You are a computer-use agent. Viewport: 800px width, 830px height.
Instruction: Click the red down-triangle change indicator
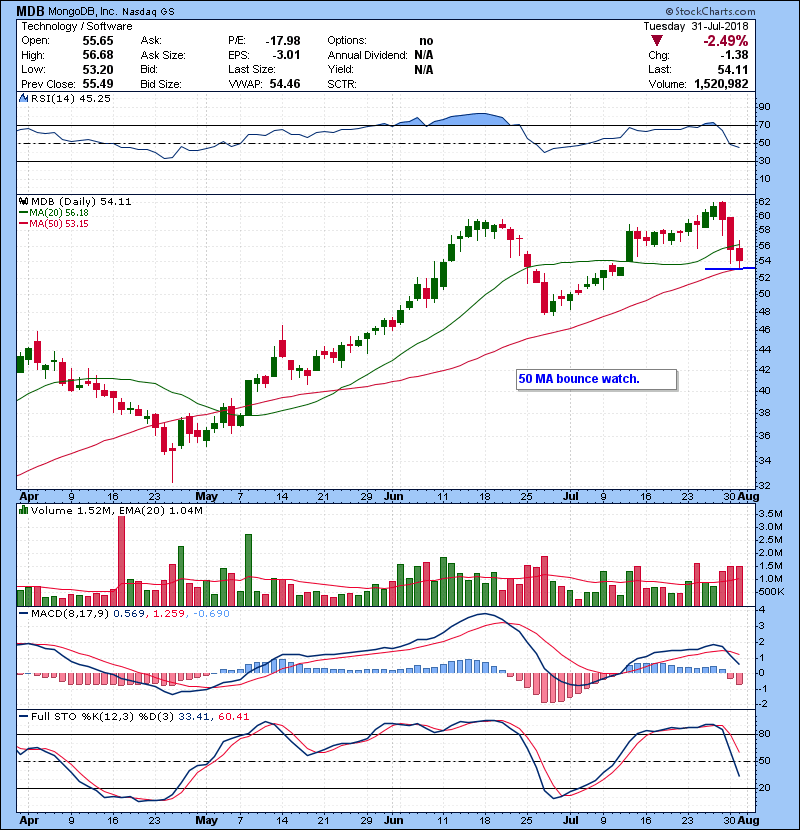(657, 41)
